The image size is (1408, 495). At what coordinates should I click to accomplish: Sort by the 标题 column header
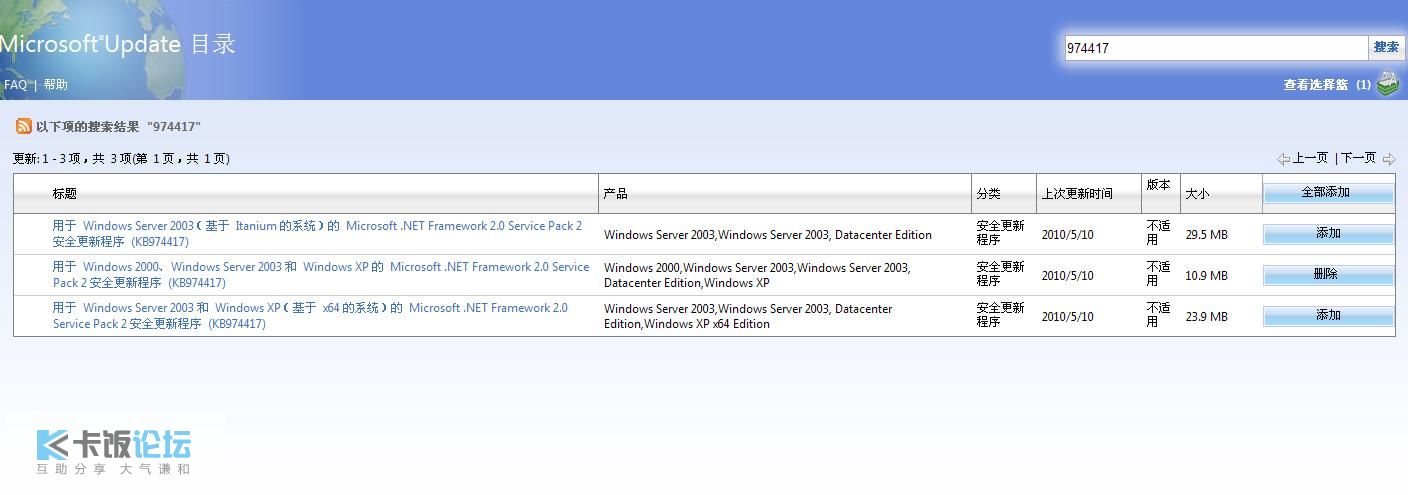tap(65, 194)
